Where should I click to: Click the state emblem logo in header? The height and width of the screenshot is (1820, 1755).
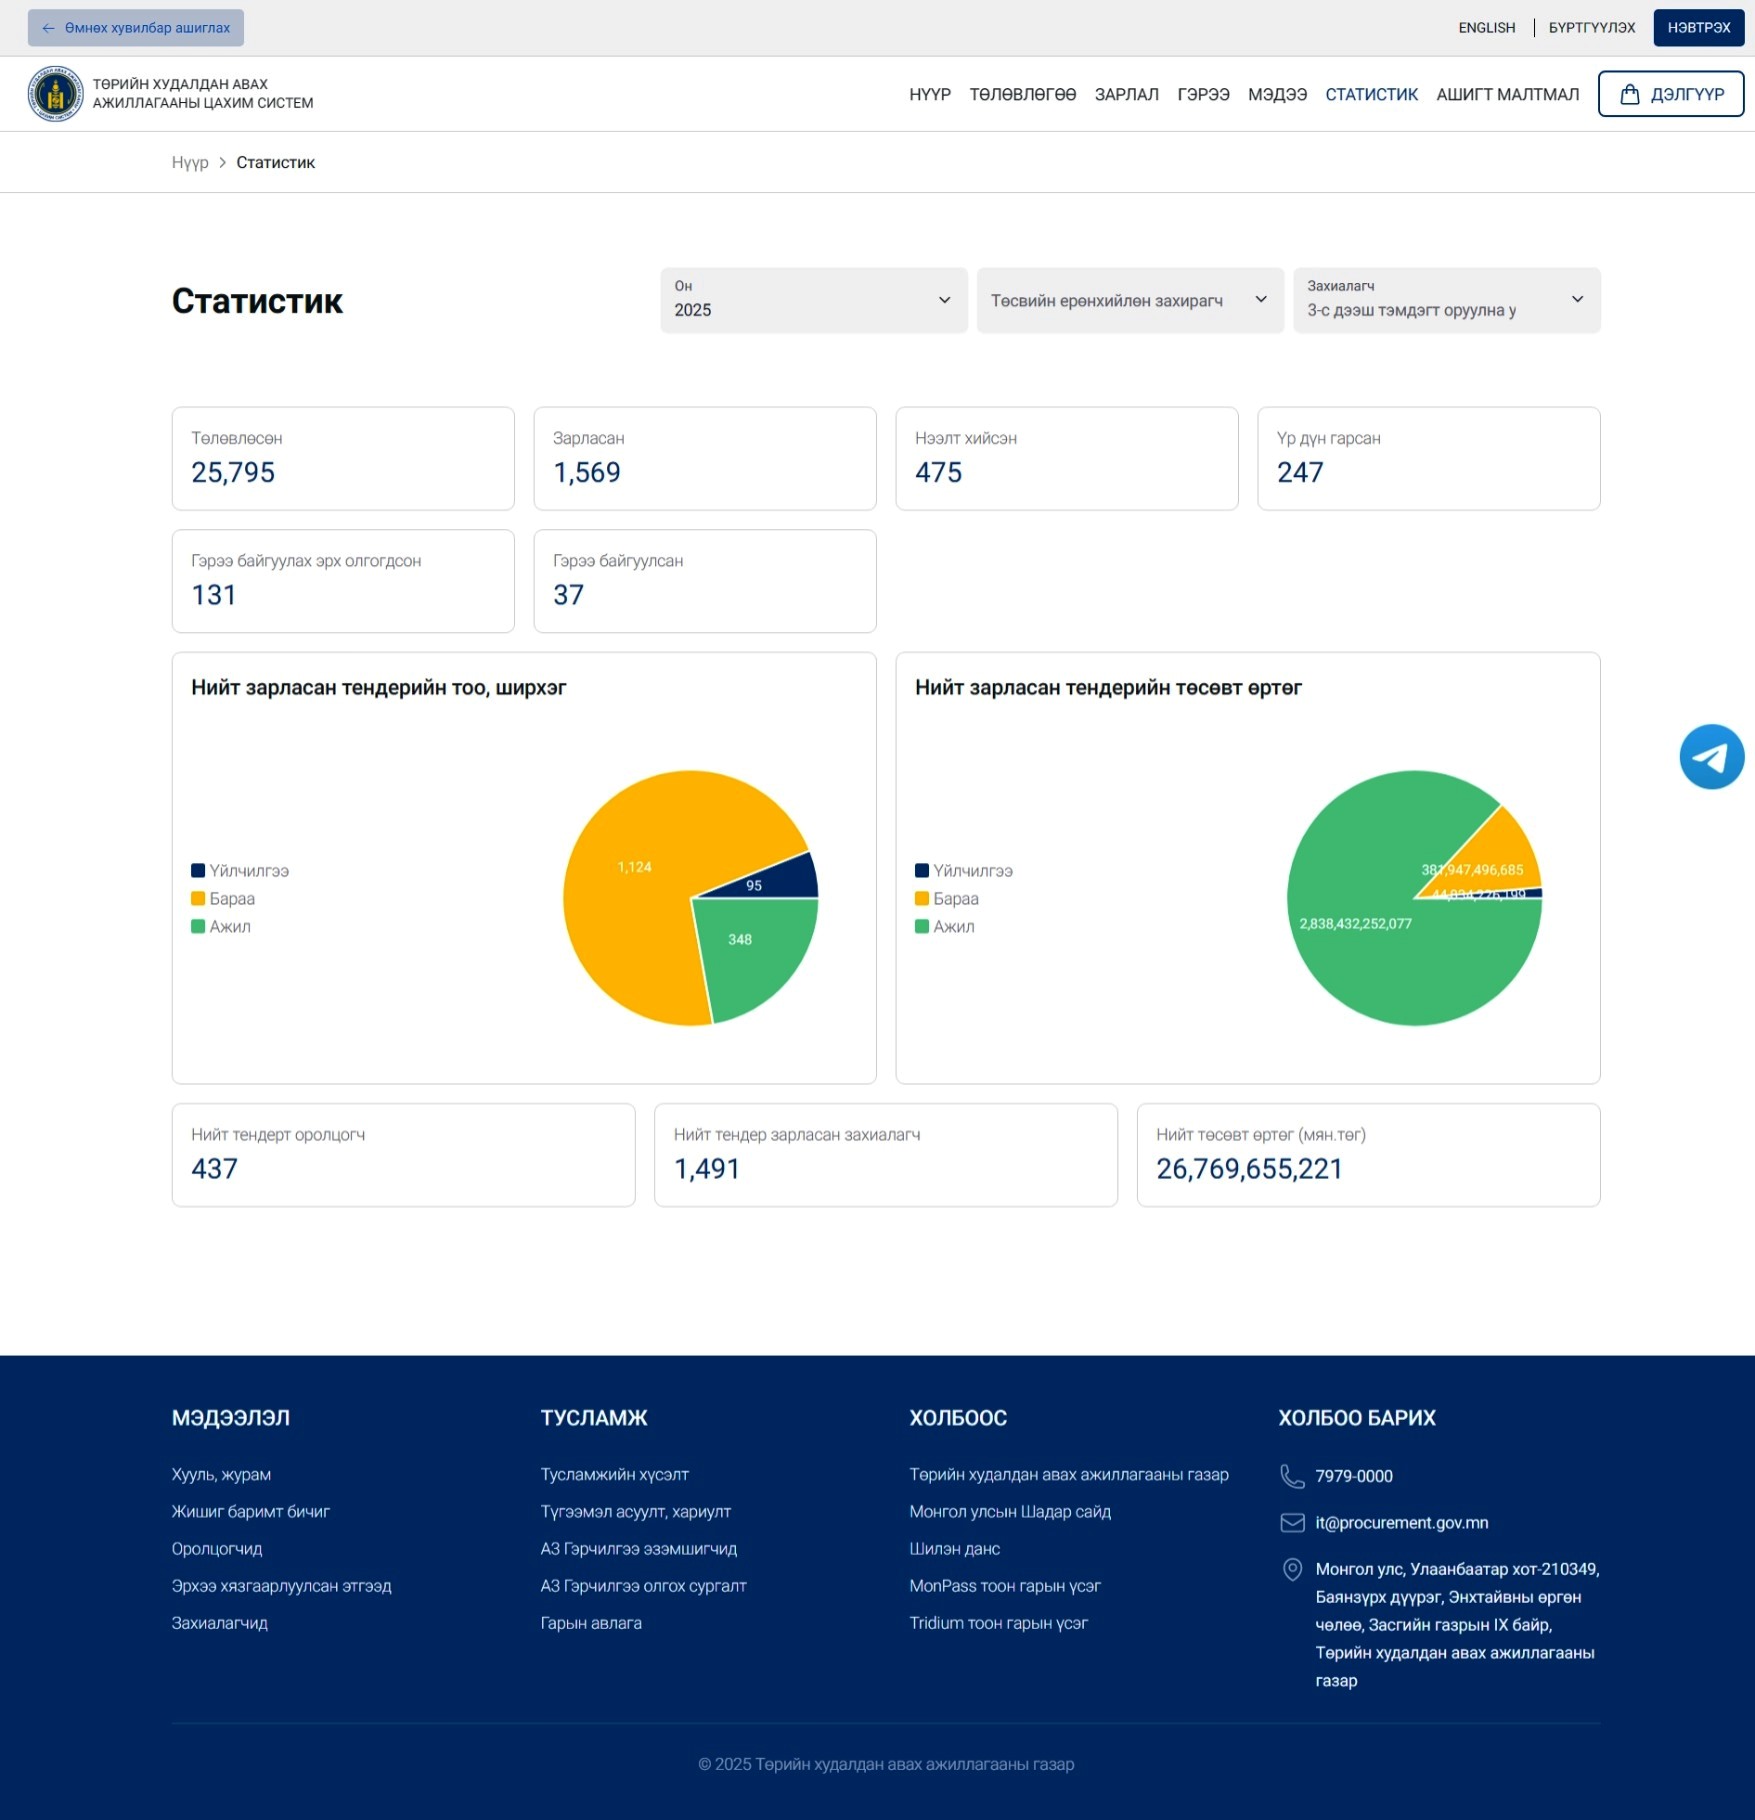click(55, 94)
